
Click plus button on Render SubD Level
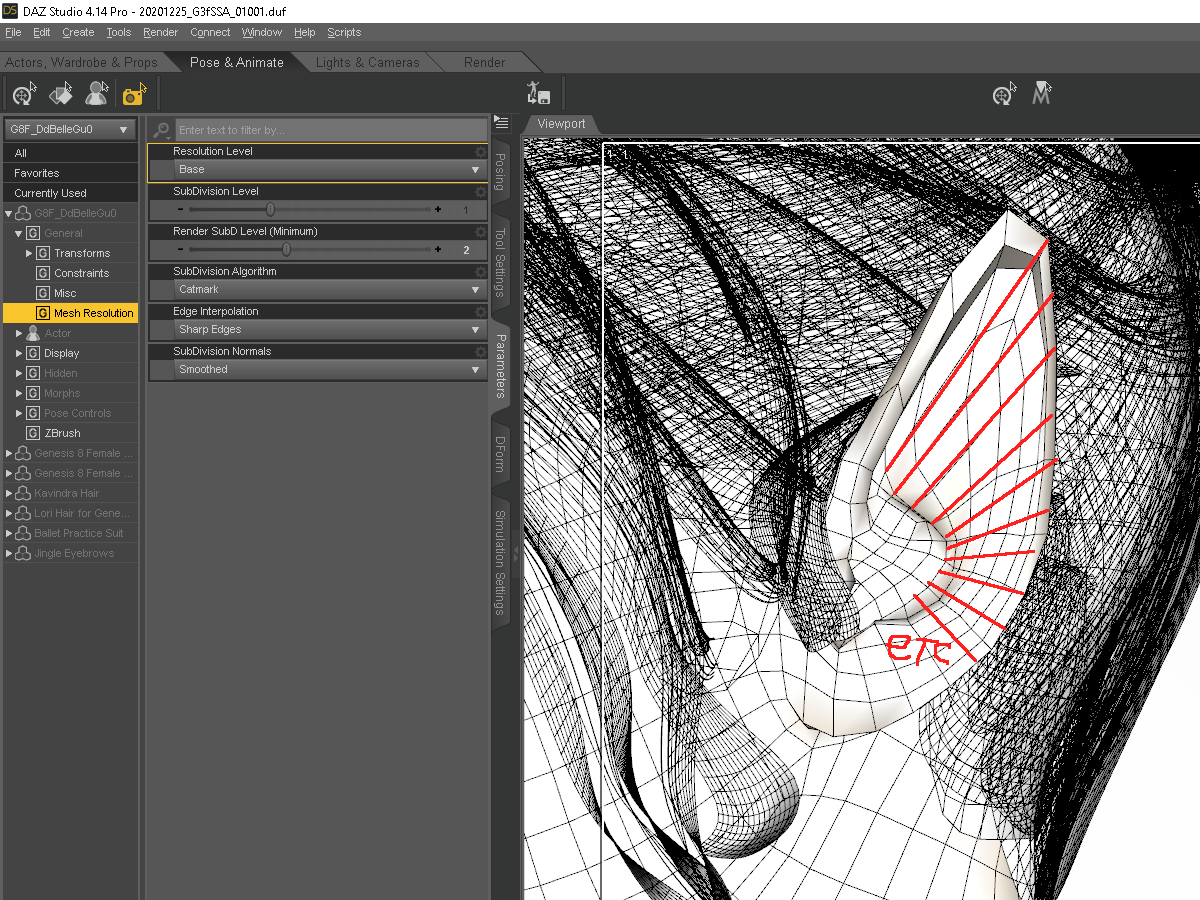[438, 250]
